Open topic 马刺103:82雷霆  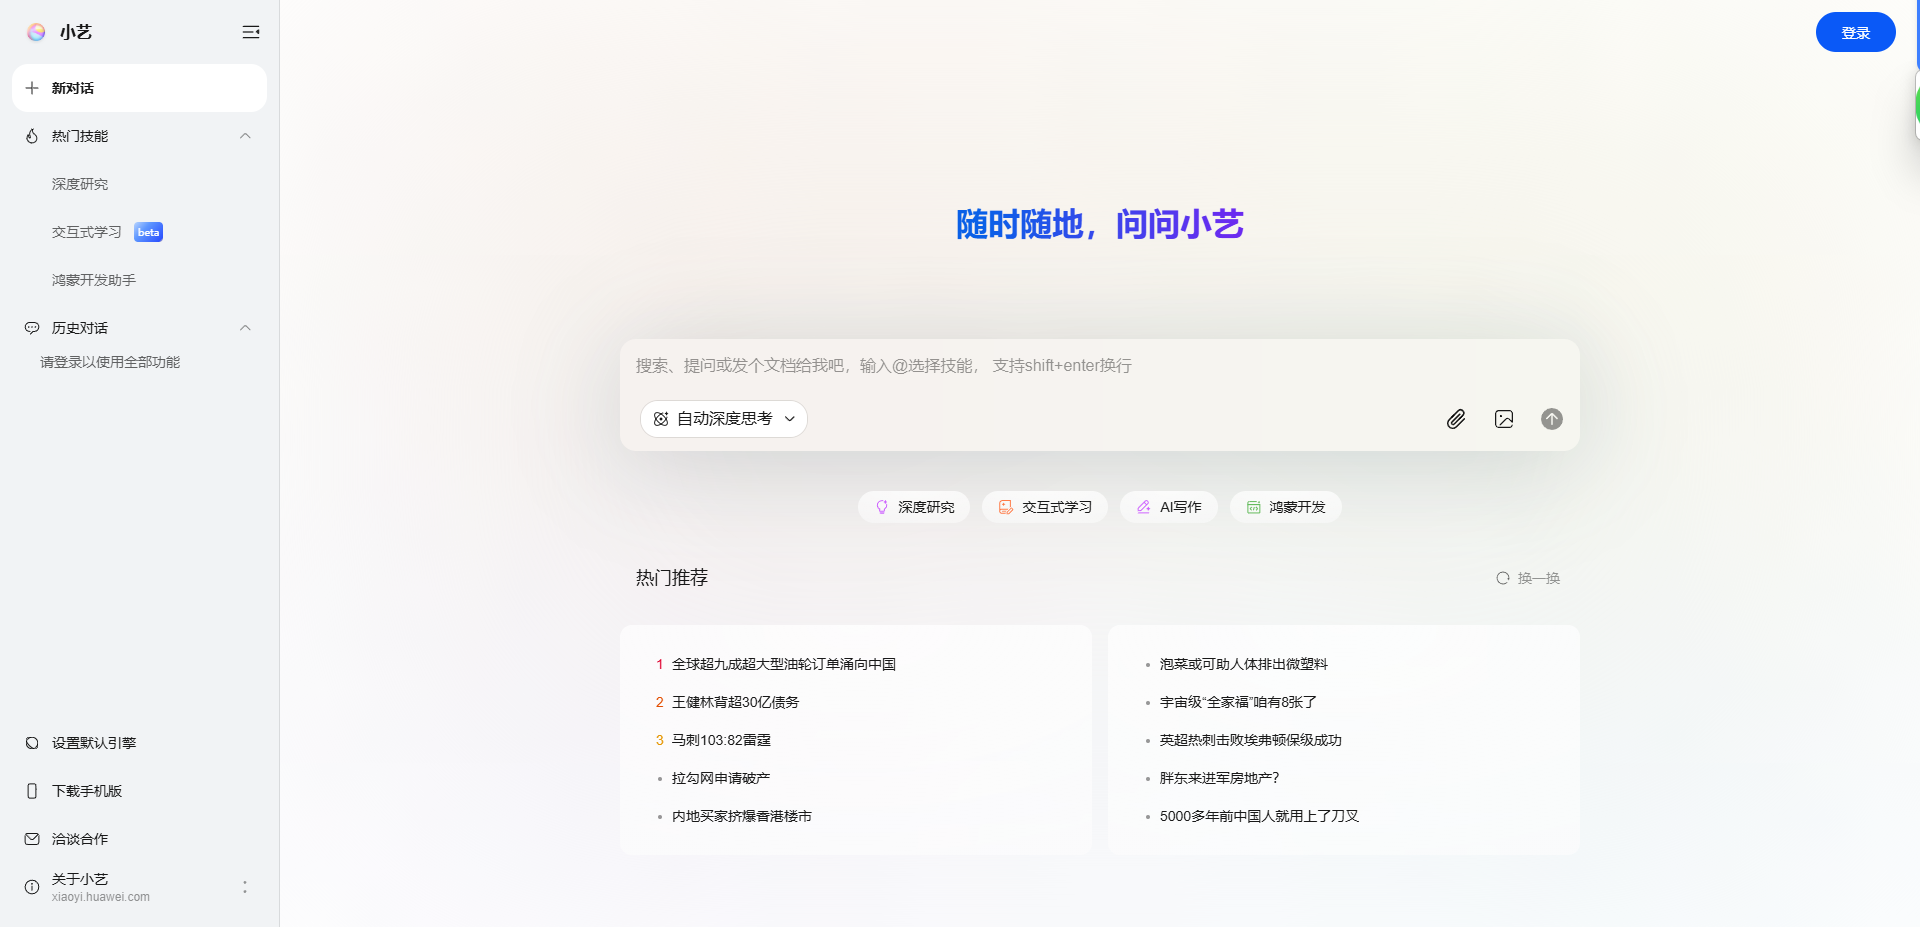[x=721, y=740]
